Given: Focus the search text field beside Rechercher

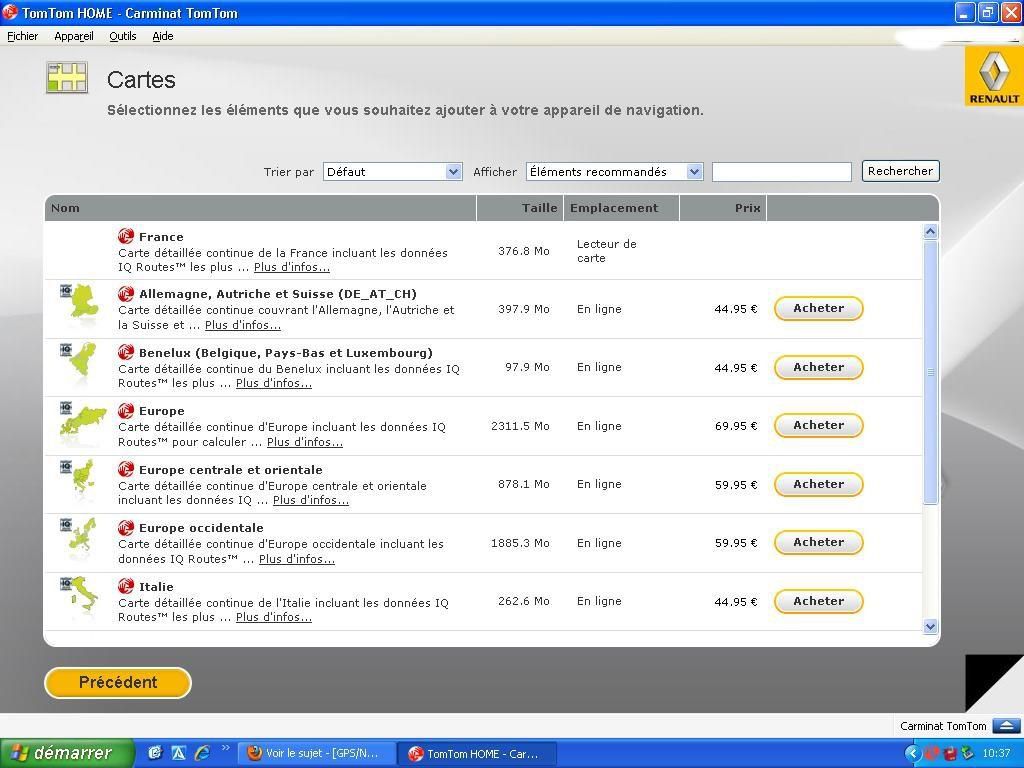Looking at the screenshot, I should (782, 172).
